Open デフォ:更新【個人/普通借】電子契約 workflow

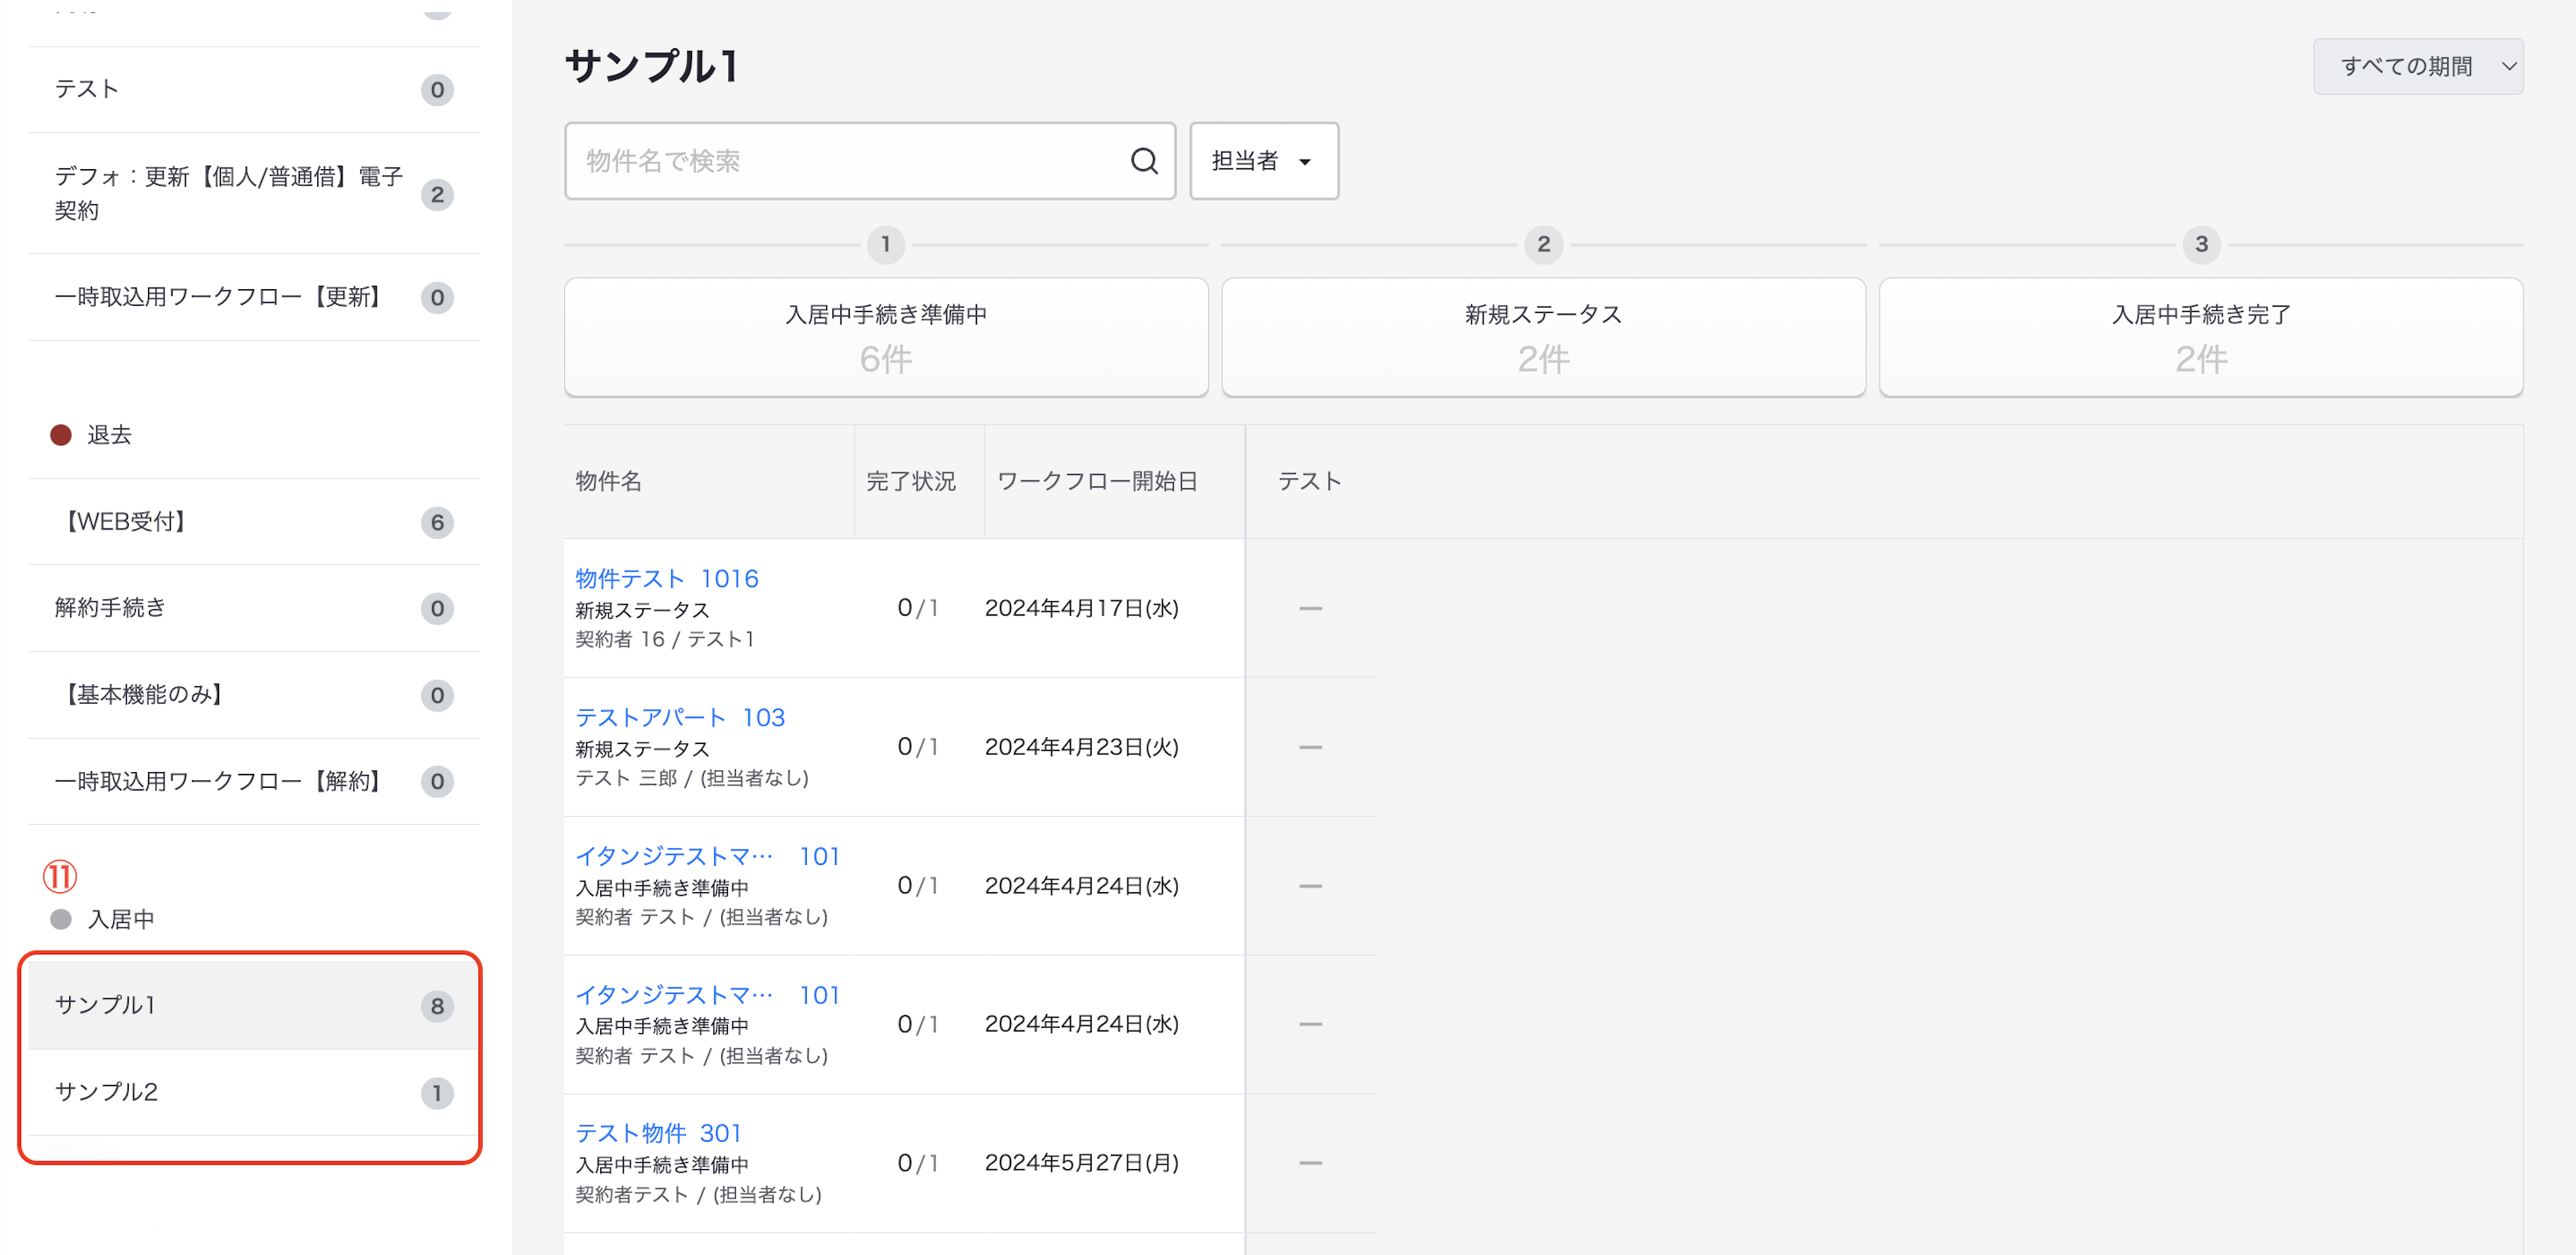(253, 193)
